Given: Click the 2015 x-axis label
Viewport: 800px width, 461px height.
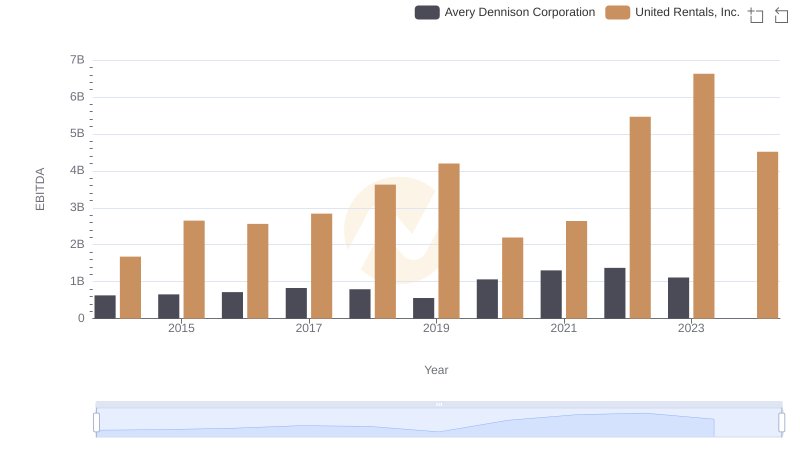Looking at the screenshot, I should click(181, 328).
